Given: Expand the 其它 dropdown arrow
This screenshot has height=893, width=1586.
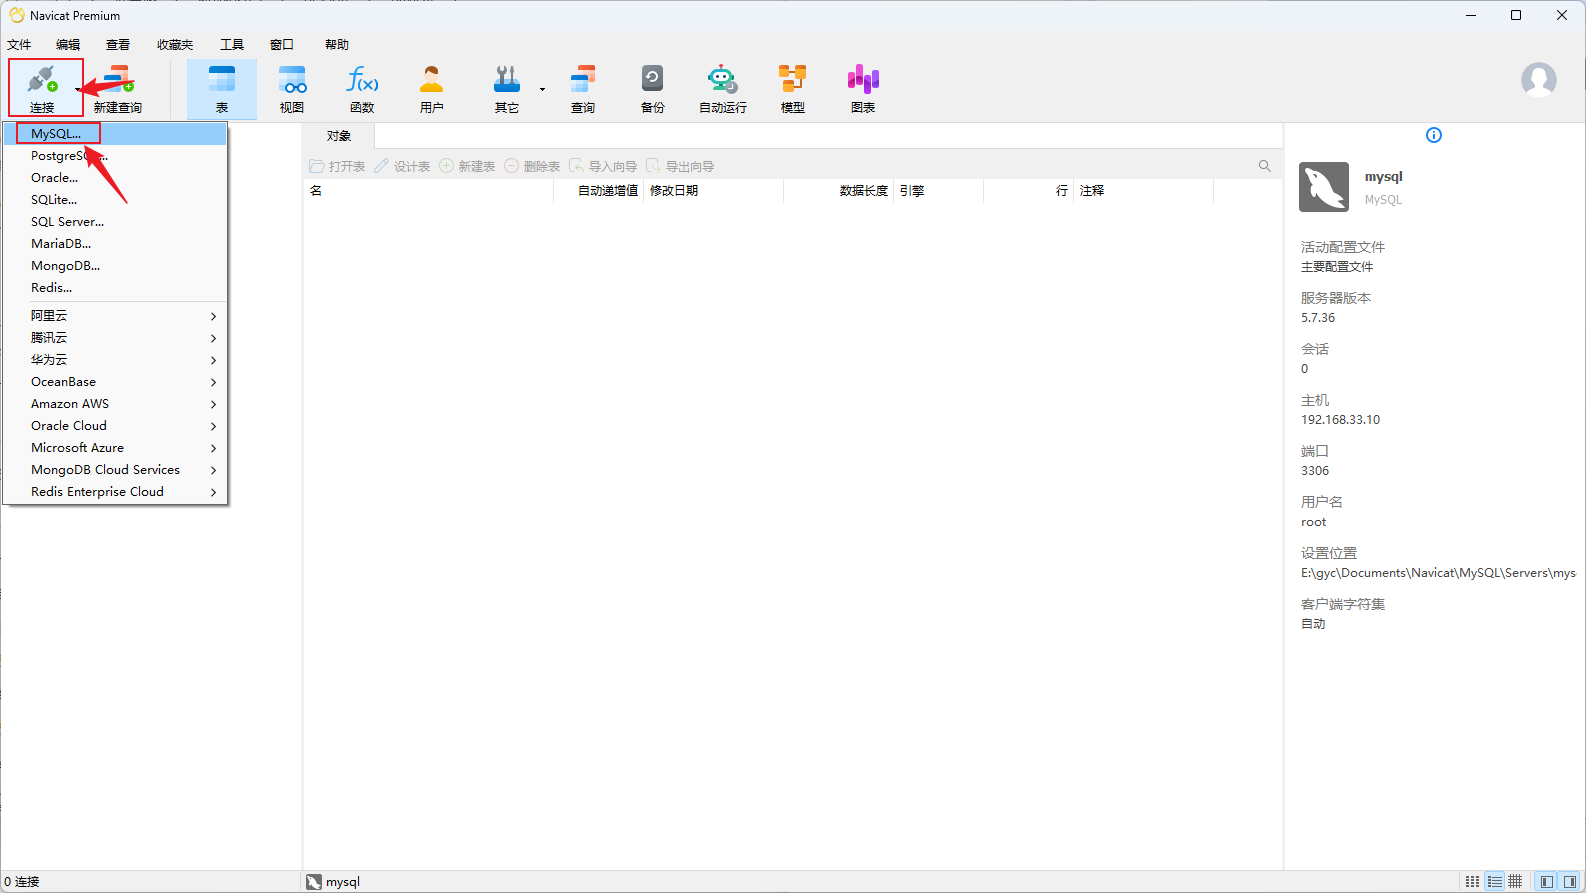Looking at the screenshot, I should (542, 89).
